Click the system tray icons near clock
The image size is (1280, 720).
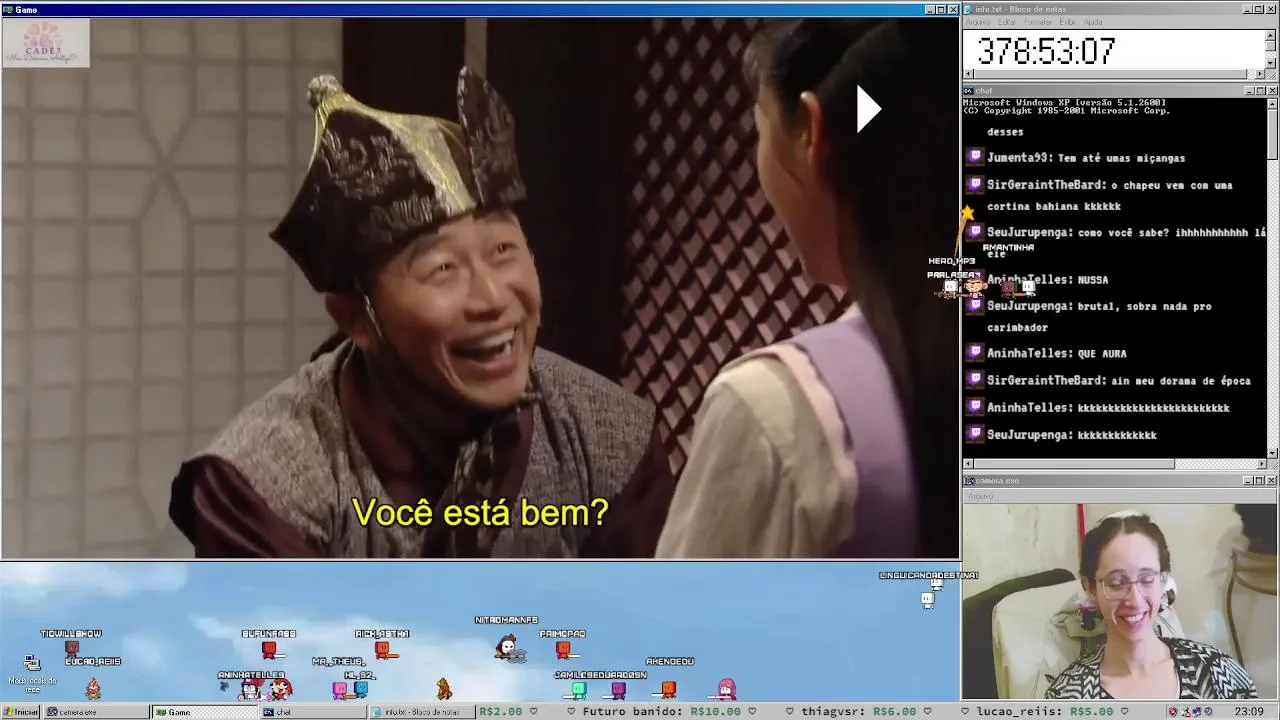pyautogui.click(x=1192, y=712)
